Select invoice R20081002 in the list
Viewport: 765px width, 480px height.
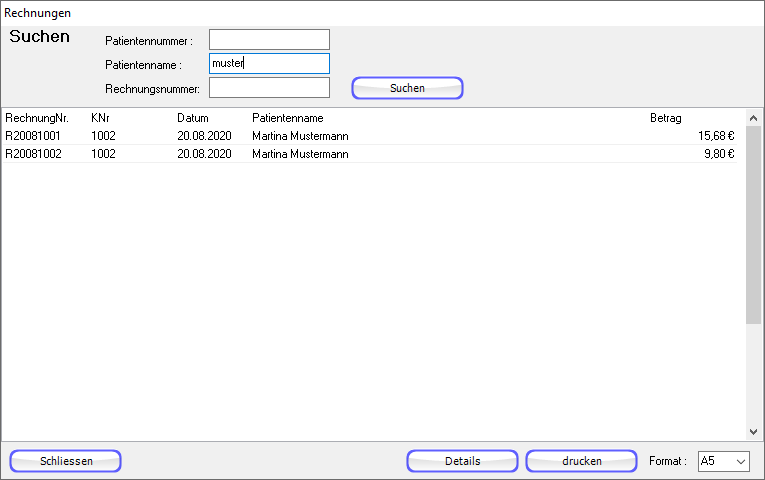coord(33,154)
